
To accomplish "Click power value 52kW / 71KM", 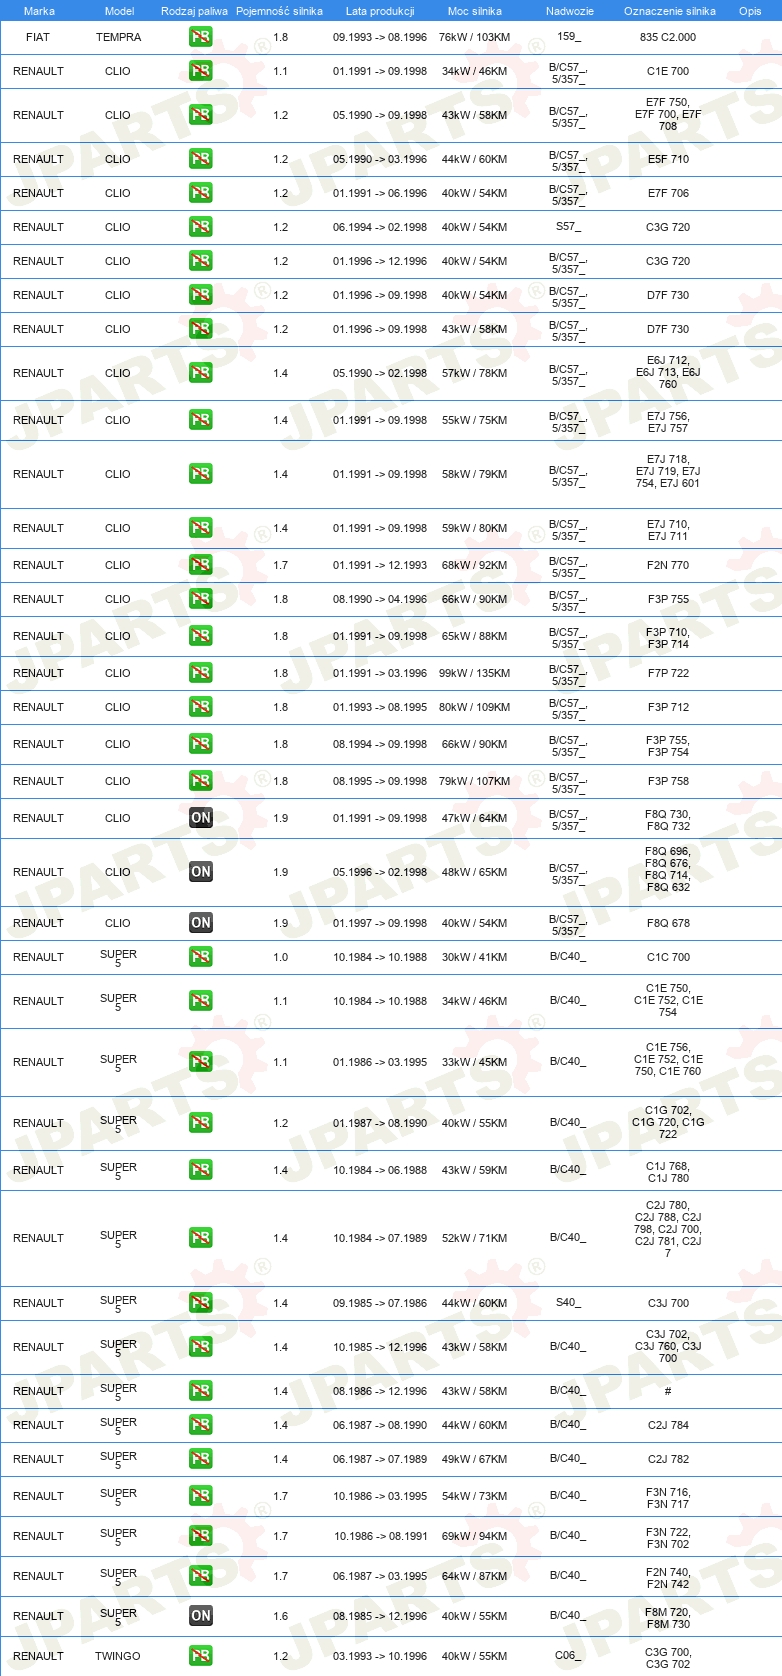I will [x=474, y=1238].
